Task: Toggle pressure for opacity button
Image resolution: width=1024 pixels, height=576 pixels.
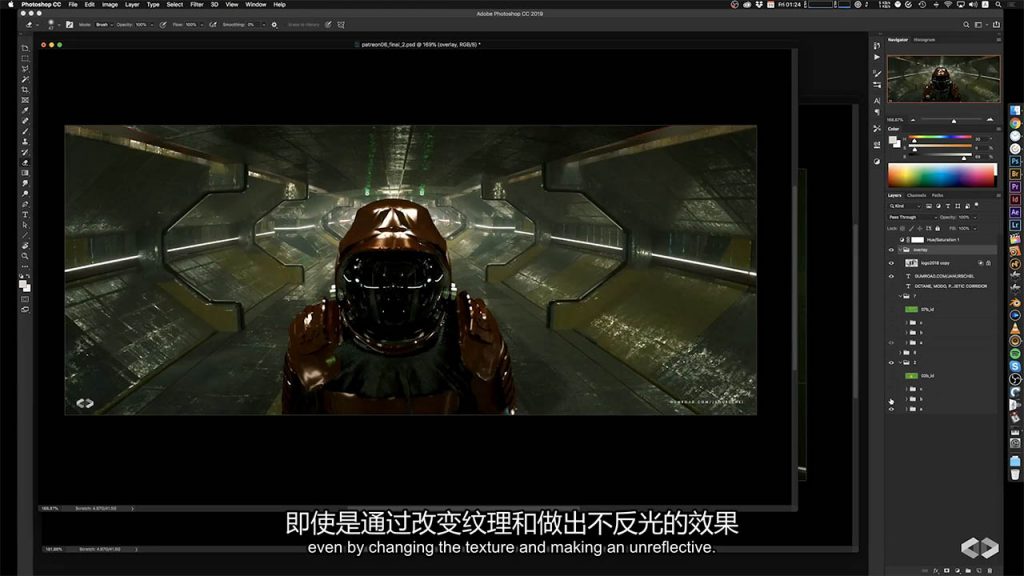Action: pyautogui.click(x=163, y=25)
